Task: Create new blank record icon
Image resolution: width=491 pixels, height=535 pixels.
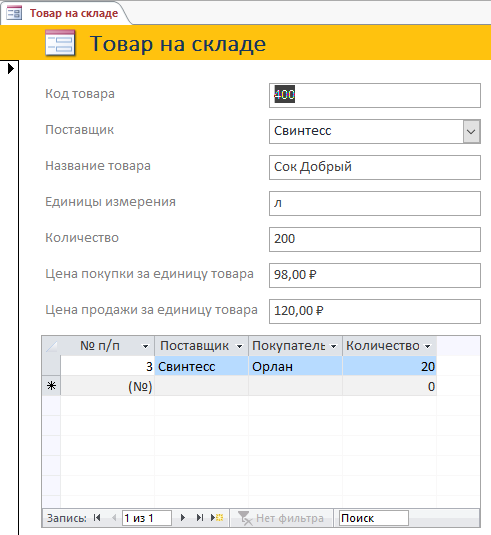Action: tap(217, 518)
